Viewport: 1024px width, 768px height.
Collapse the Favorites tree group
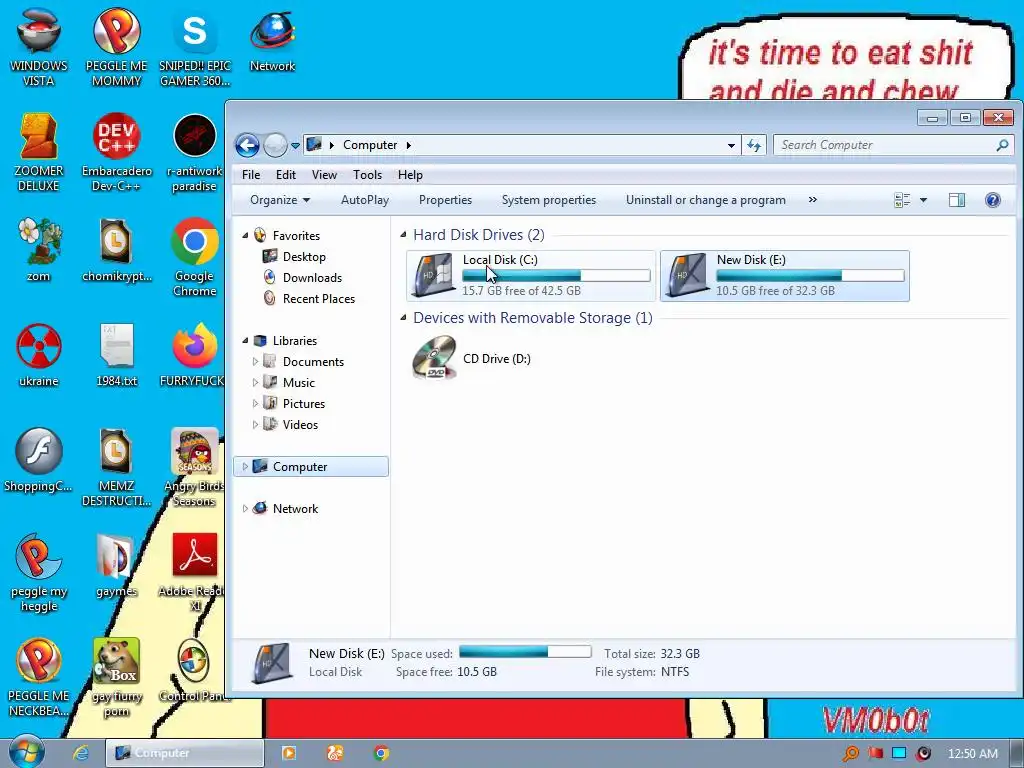coord(246,235)
